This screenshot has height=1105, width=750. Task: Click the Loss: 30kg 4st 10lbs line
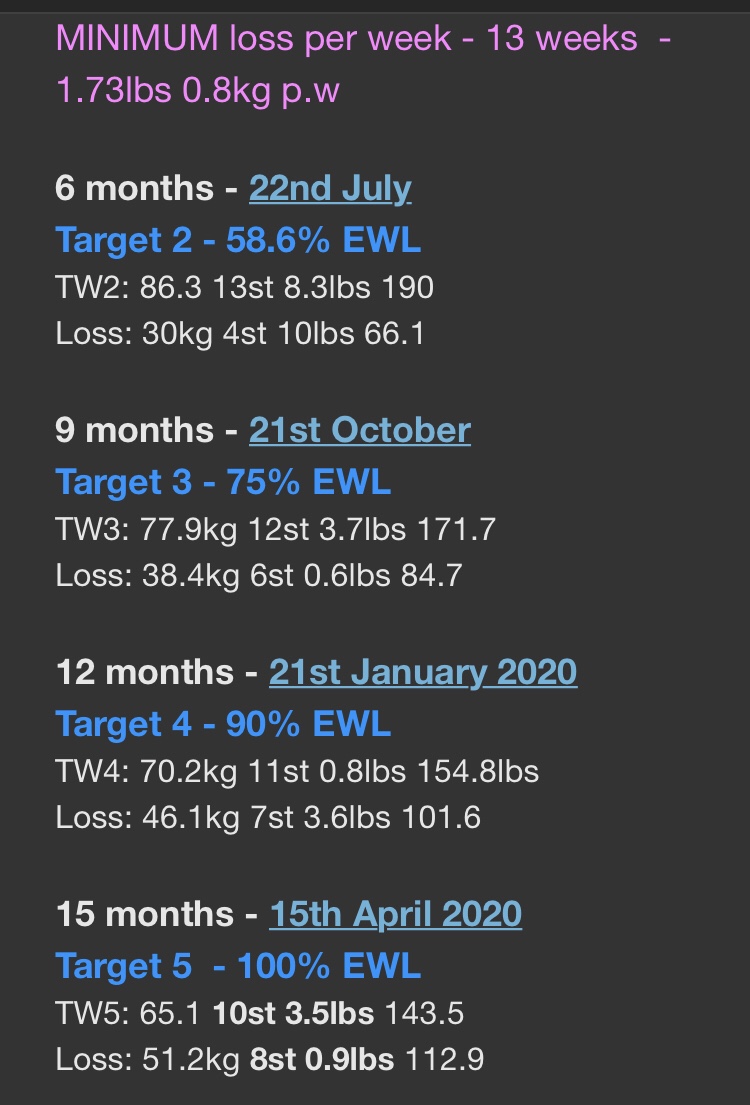(240, 334)
